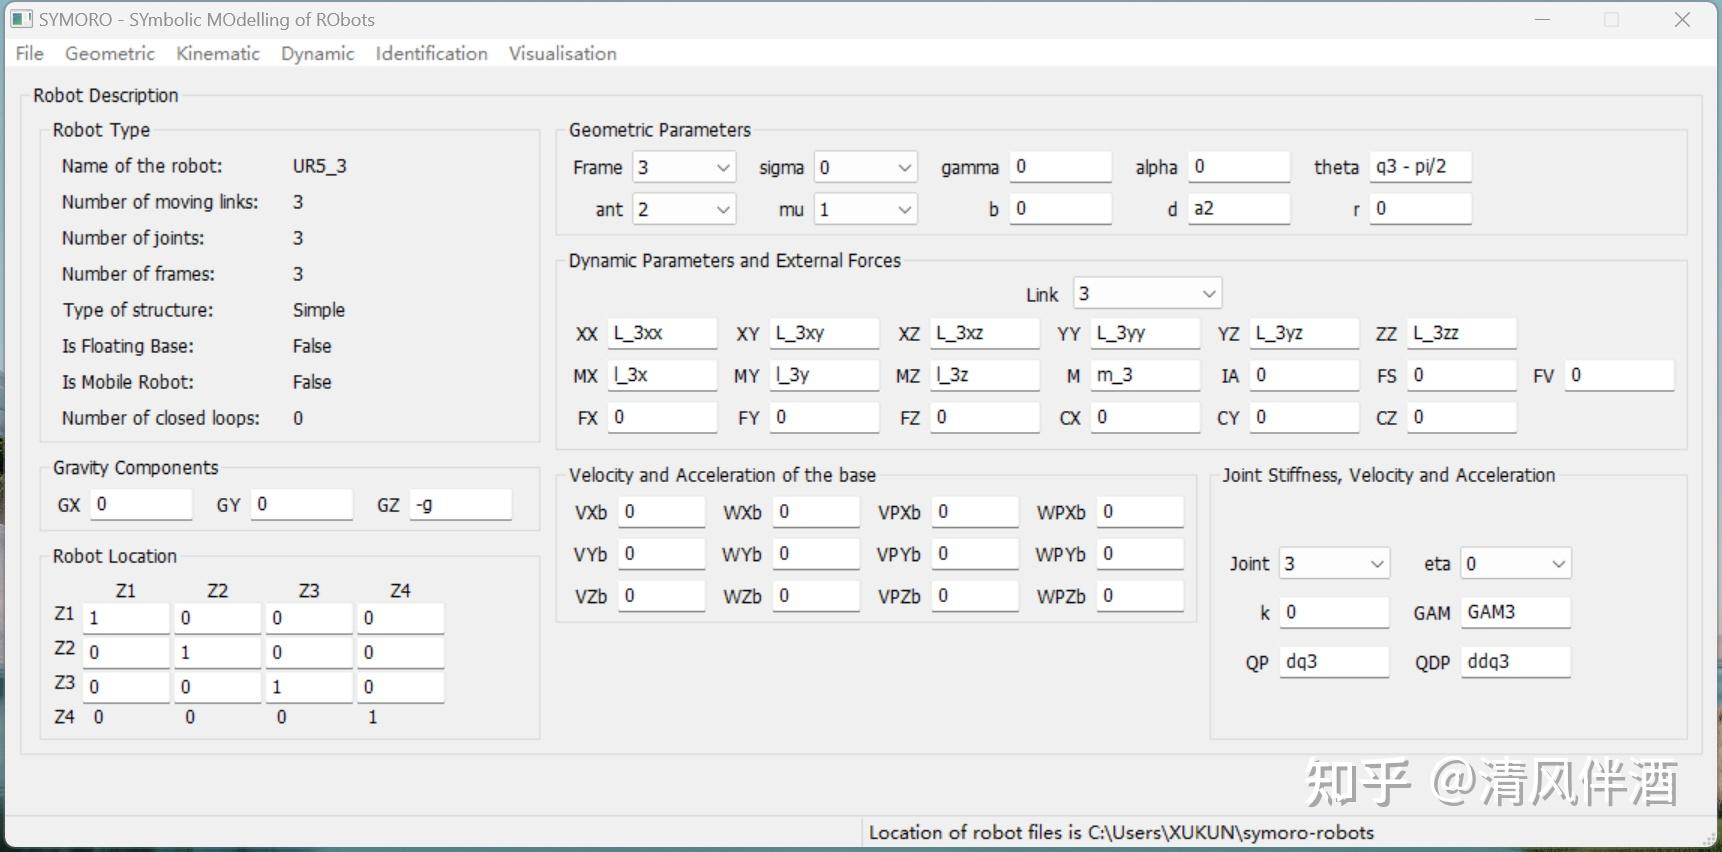Viewport: 1722px width, 852px height.
Task: Click the mass M input field
Action: (1144, 375)
